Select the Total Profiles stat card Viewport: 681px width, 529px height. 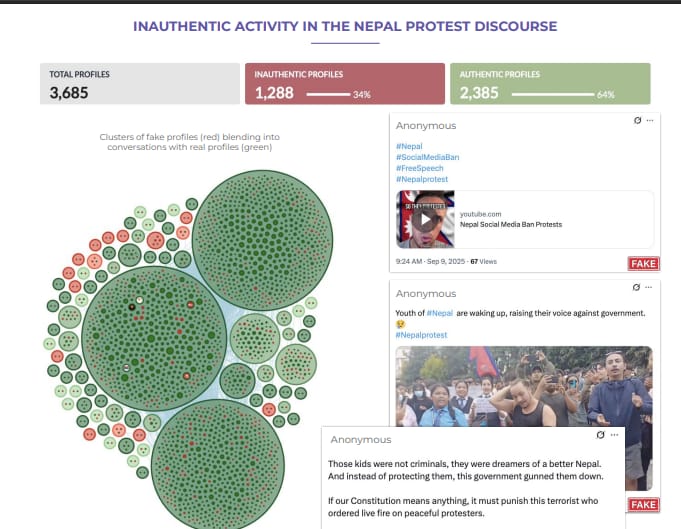[140, 85]
